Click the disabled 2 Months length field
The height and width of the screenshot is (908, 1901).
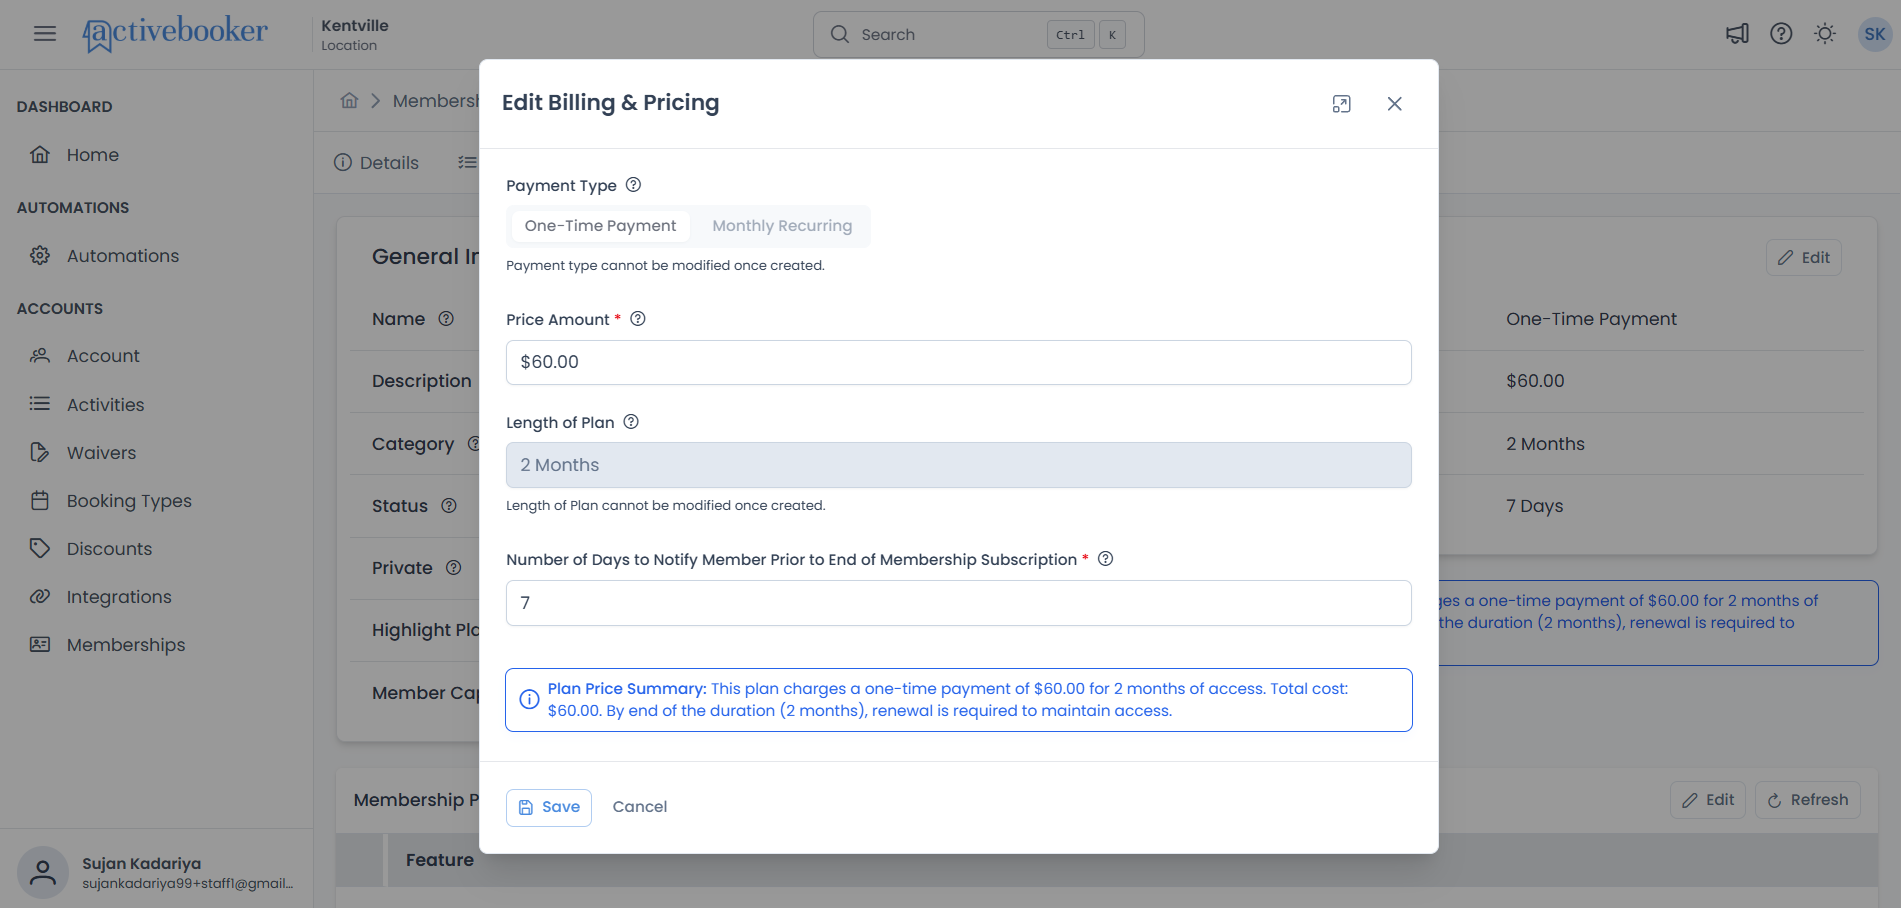pyautogui.click(x=959, y=465)
